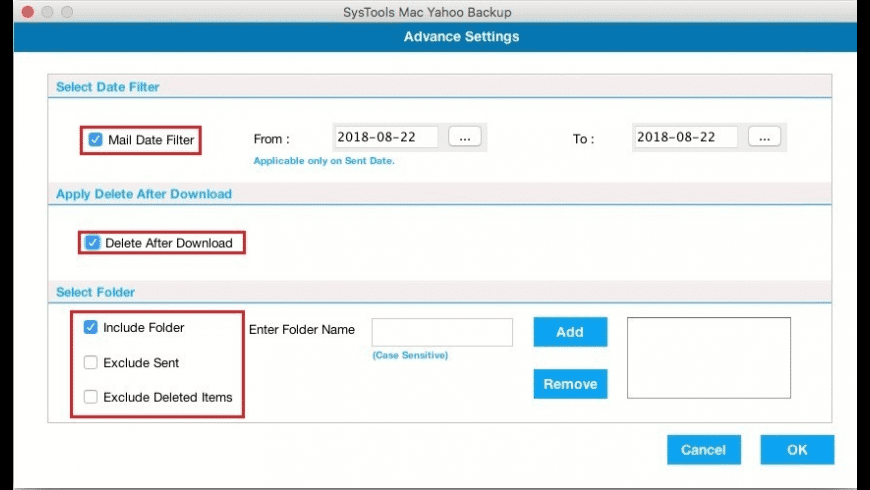The width and height of the screenshot is (870, 490).
Task: Click the '(Case Sensitive)' hint text
Action: point(410,355)
